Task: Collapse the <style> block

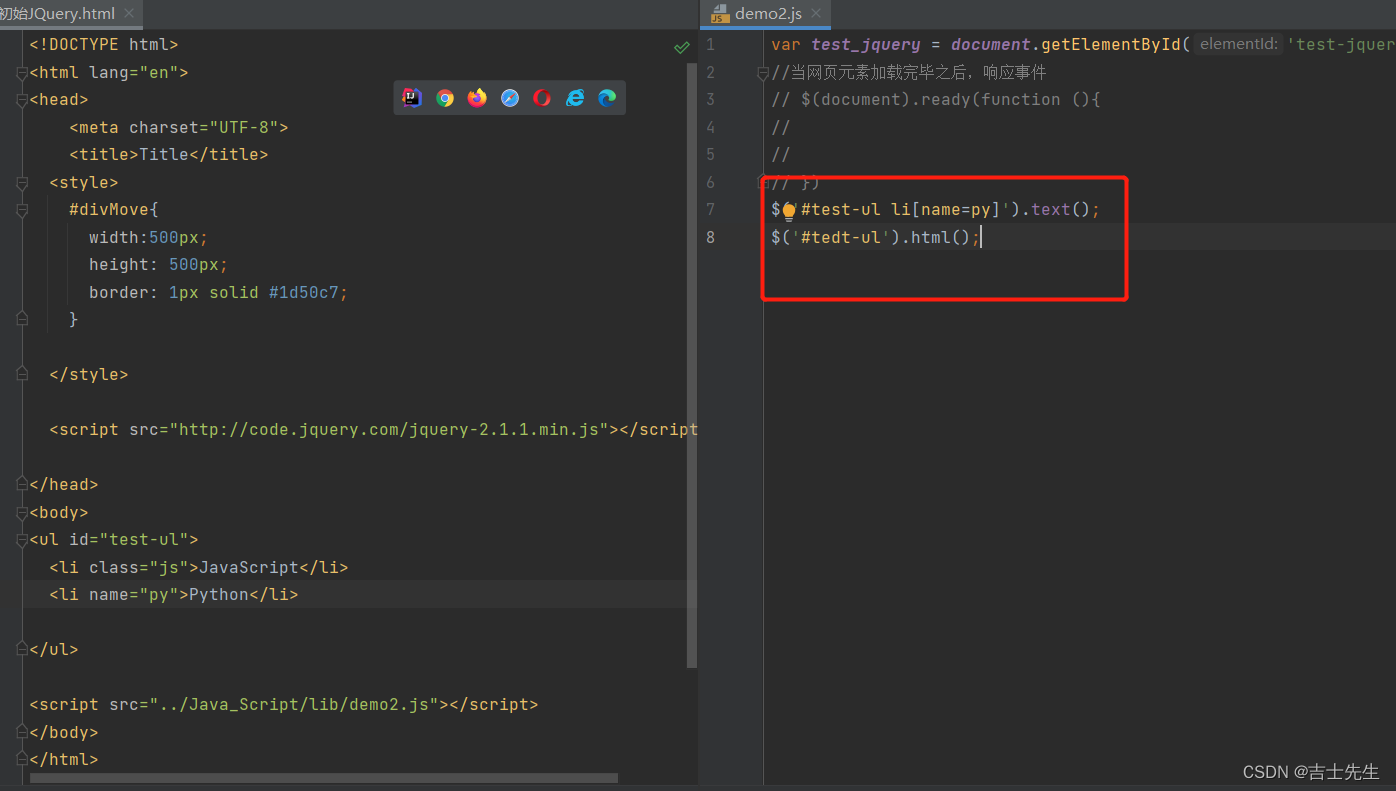Action: [22, 183]
